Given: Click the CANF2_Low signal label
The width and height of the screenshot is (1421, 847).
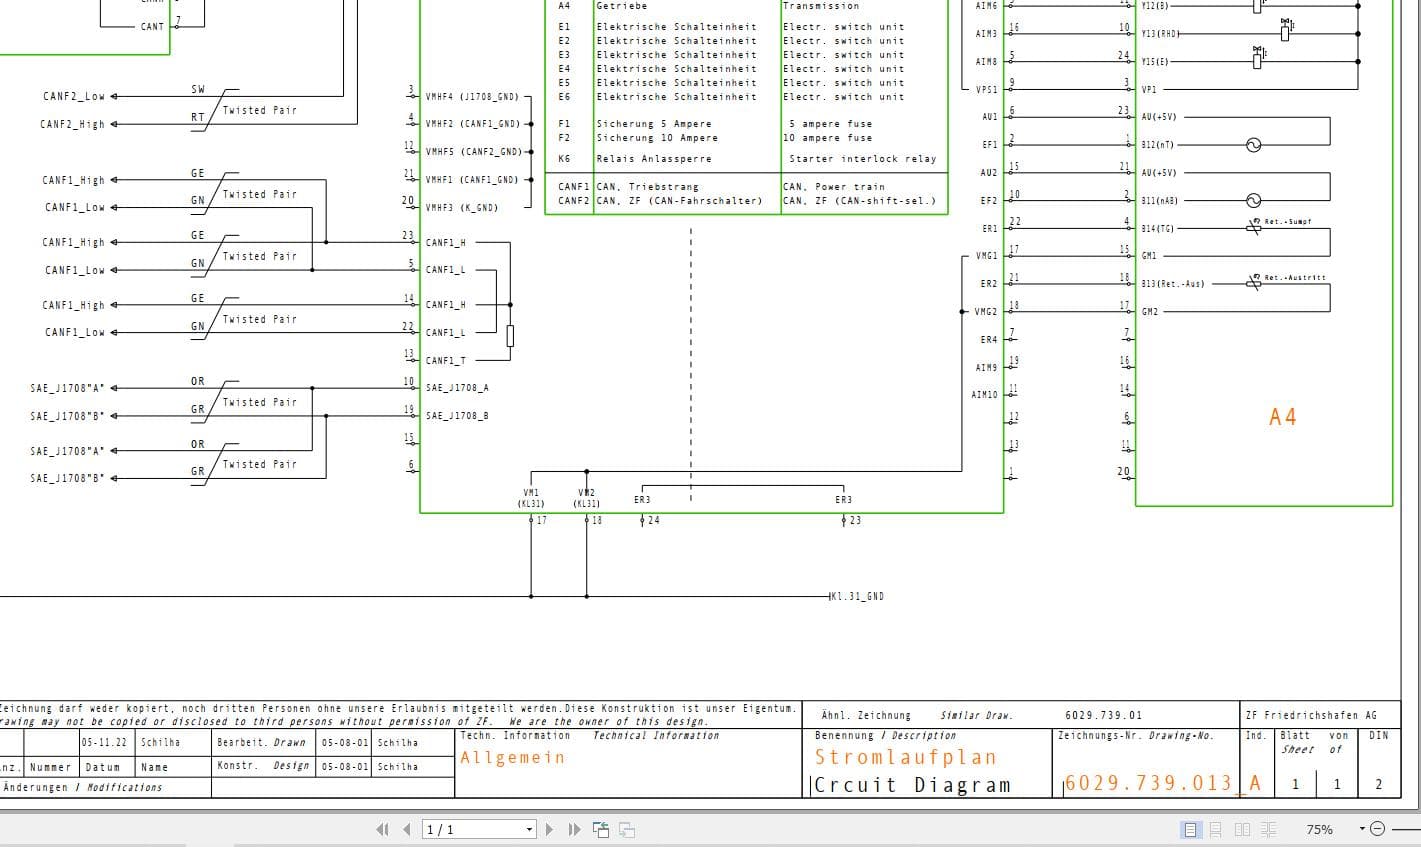Looking at the screenshot, I should (74, 97).
